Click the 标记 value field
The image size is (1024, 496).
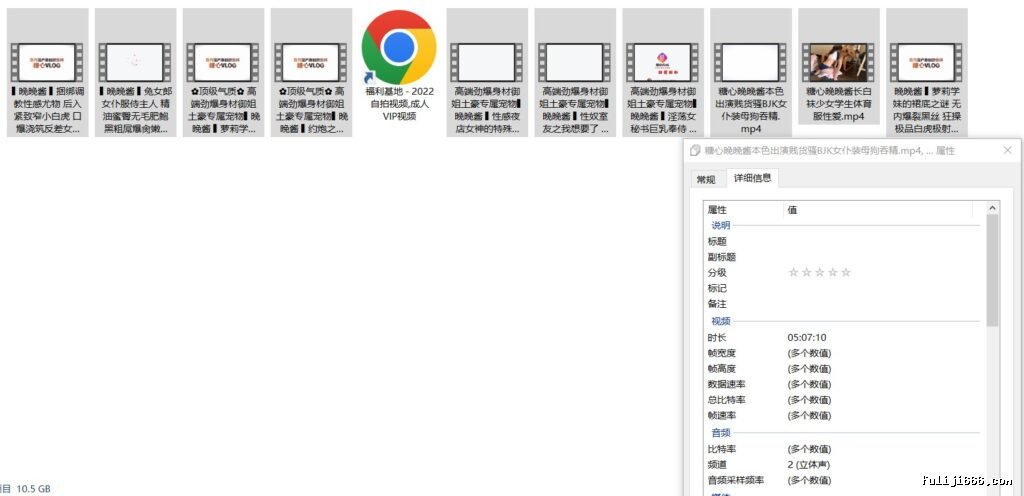pos(883,288)
